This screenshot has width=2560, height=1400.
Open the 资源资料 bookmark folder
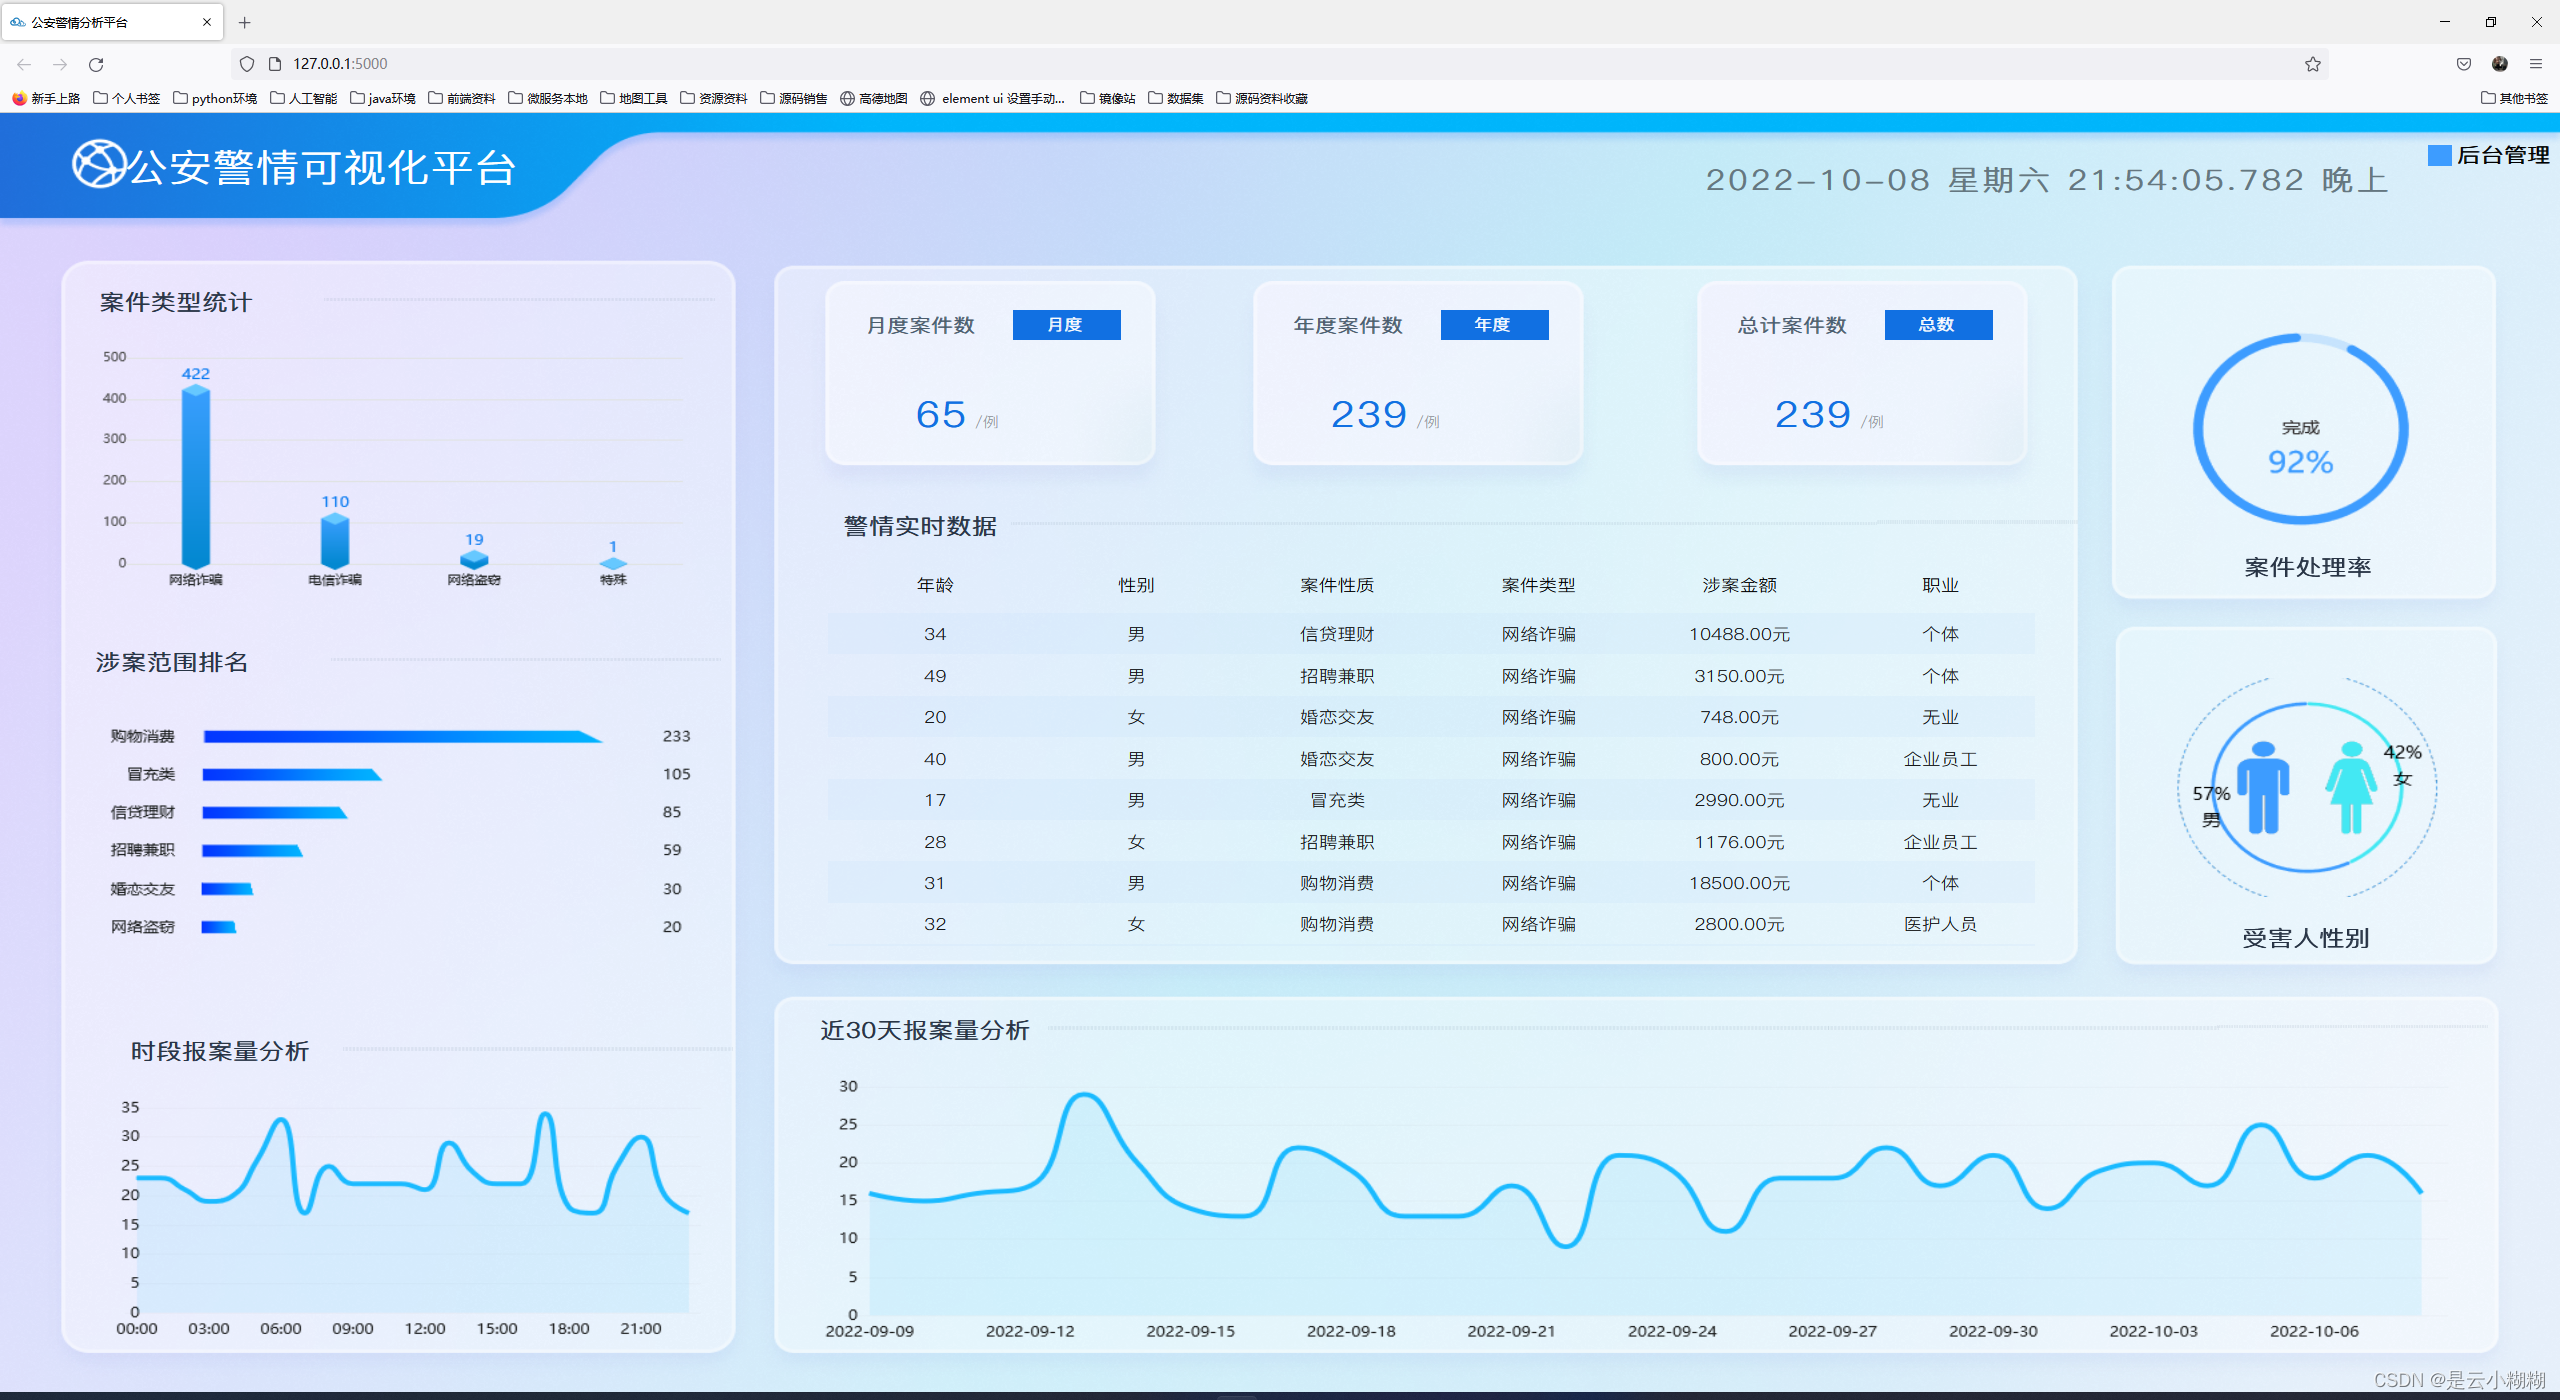coord(714,98)
